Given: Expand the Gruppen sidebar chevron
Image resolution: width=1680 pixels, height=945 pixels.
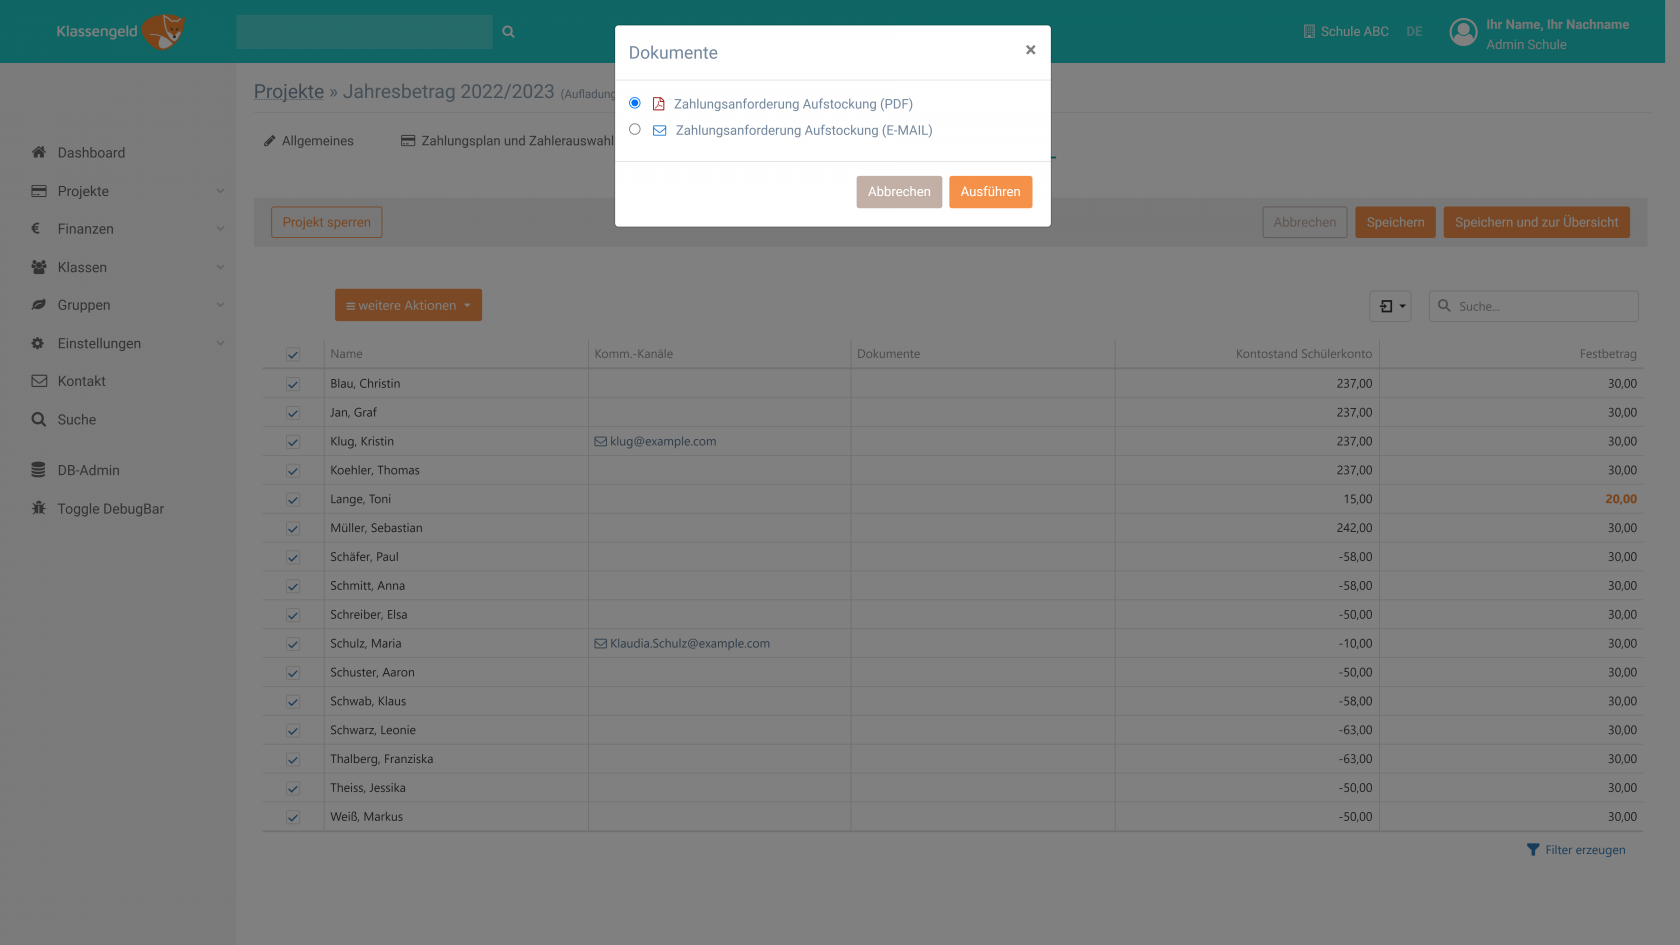Looking at the screenshot, I should coord(220,305).
